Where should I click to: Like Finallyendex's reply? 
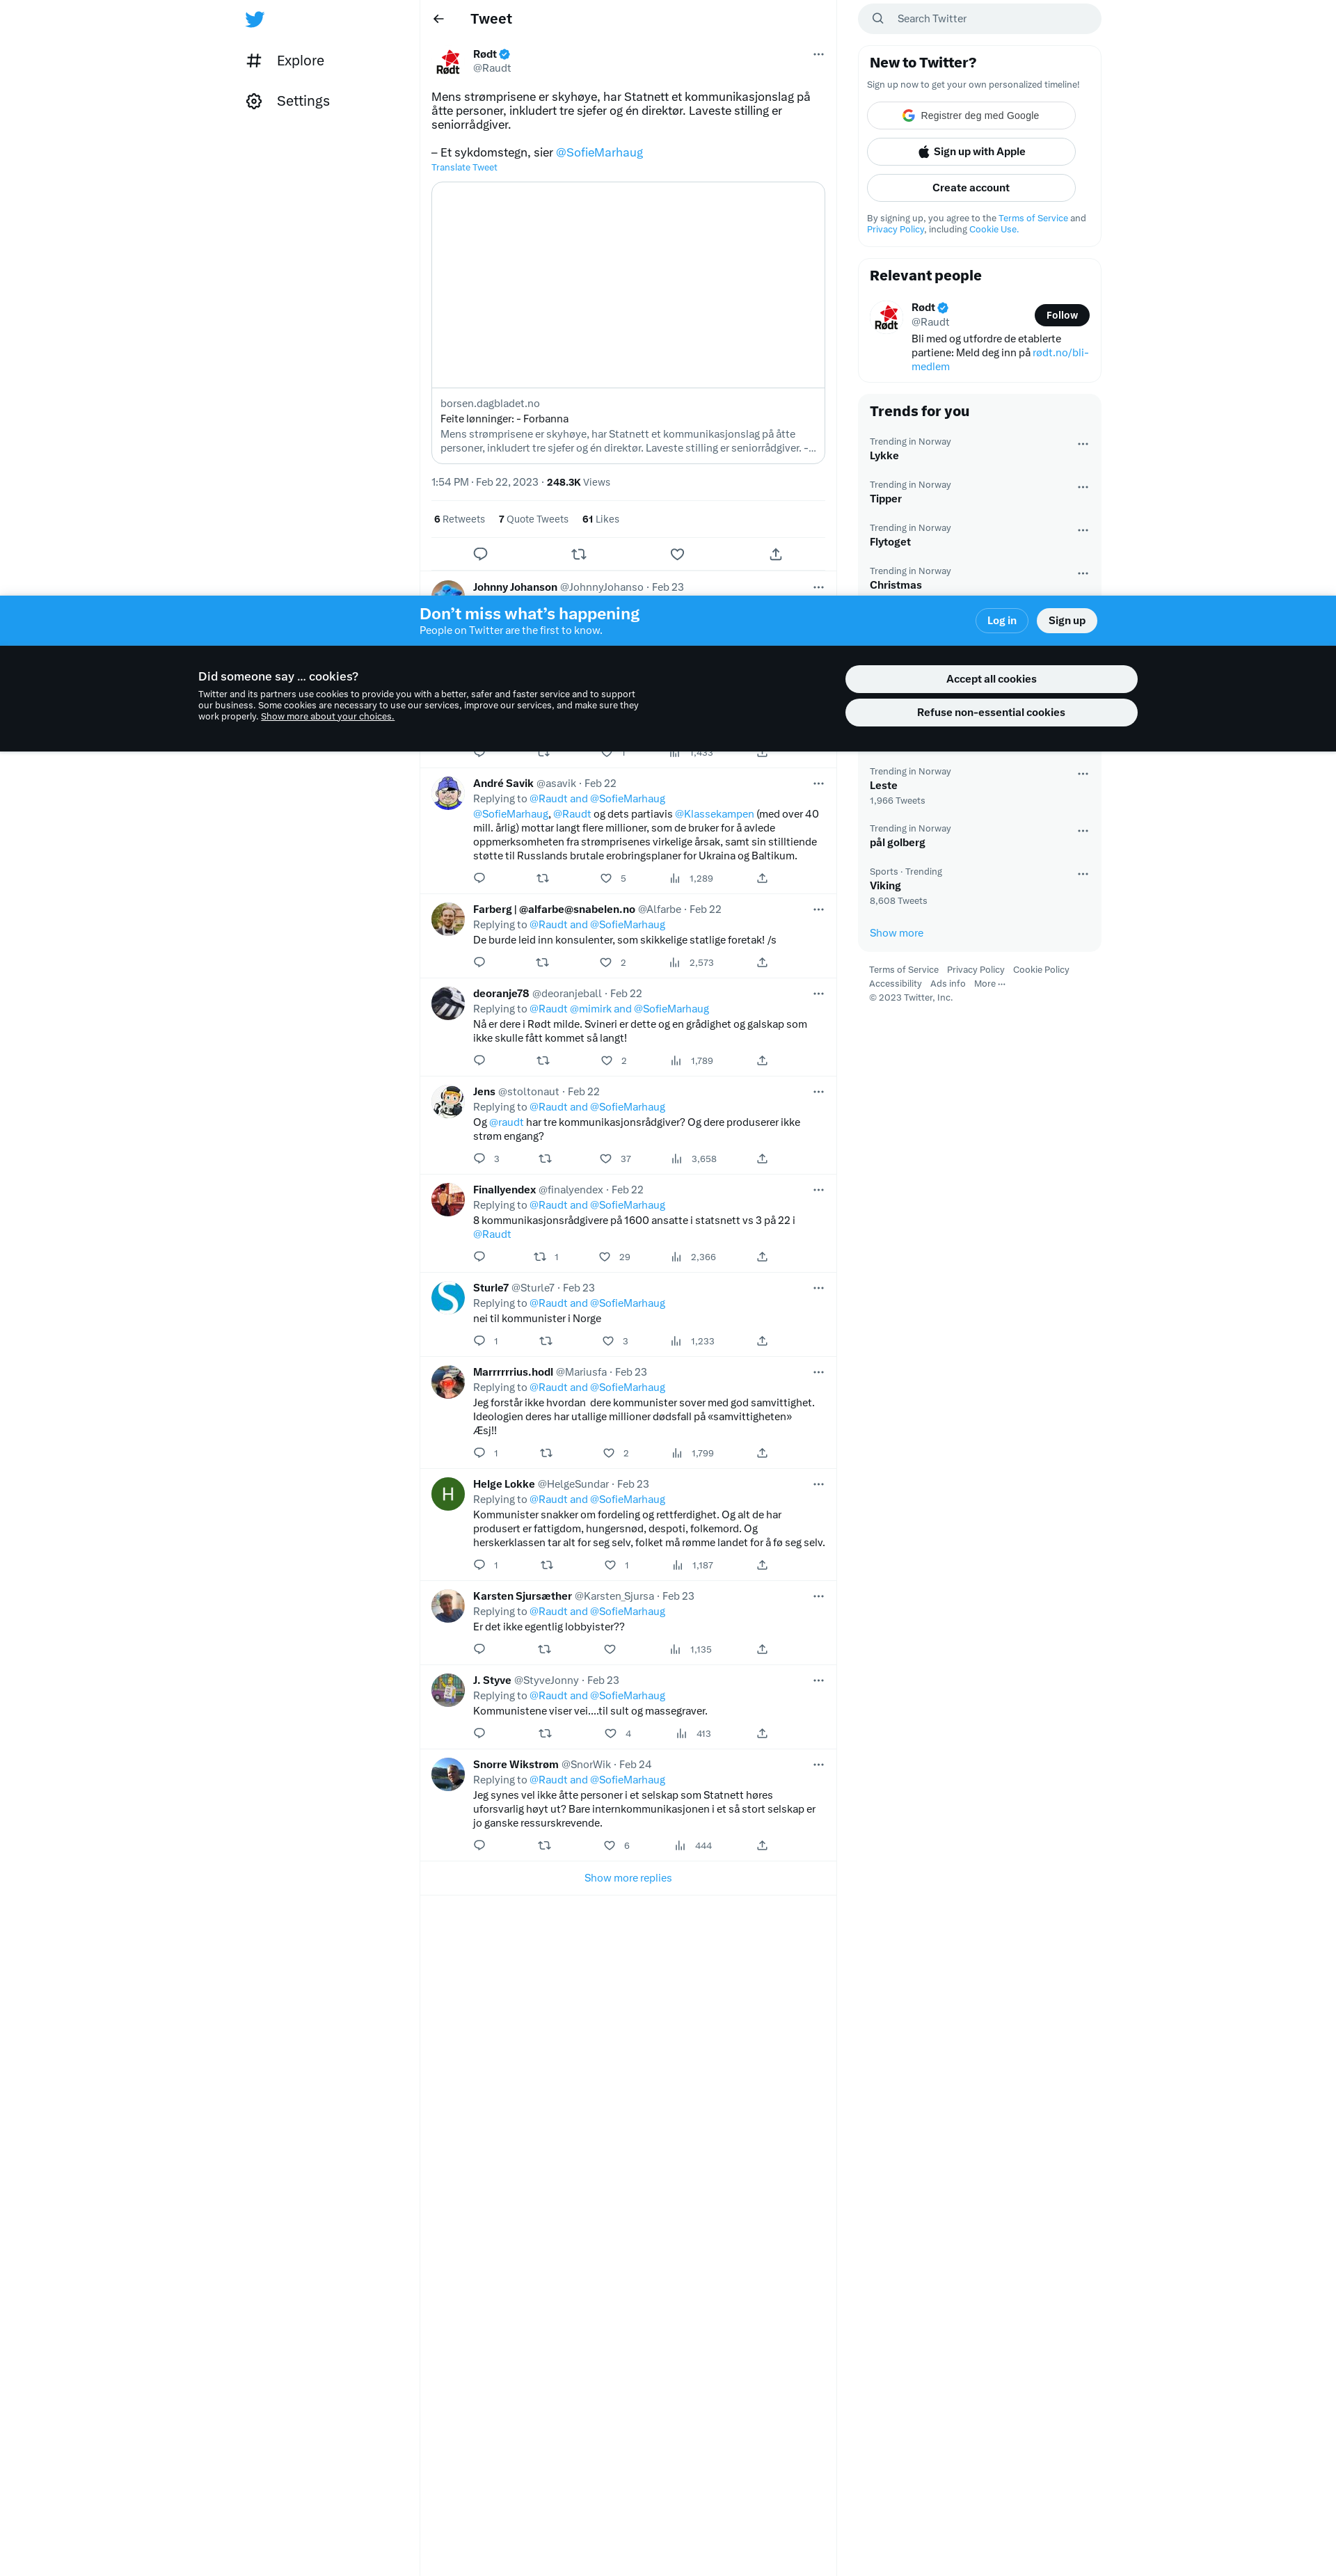click(604, 1256)
